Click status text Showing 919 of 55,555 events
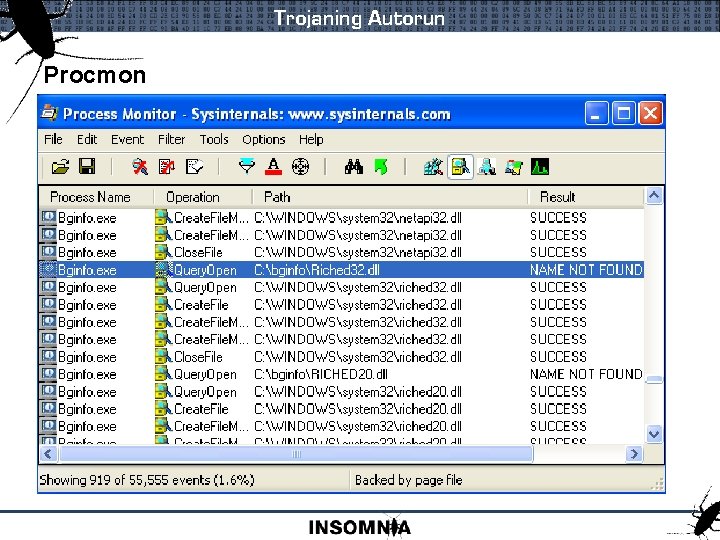The height and width of the screenshot is (540, 720). 146,480
